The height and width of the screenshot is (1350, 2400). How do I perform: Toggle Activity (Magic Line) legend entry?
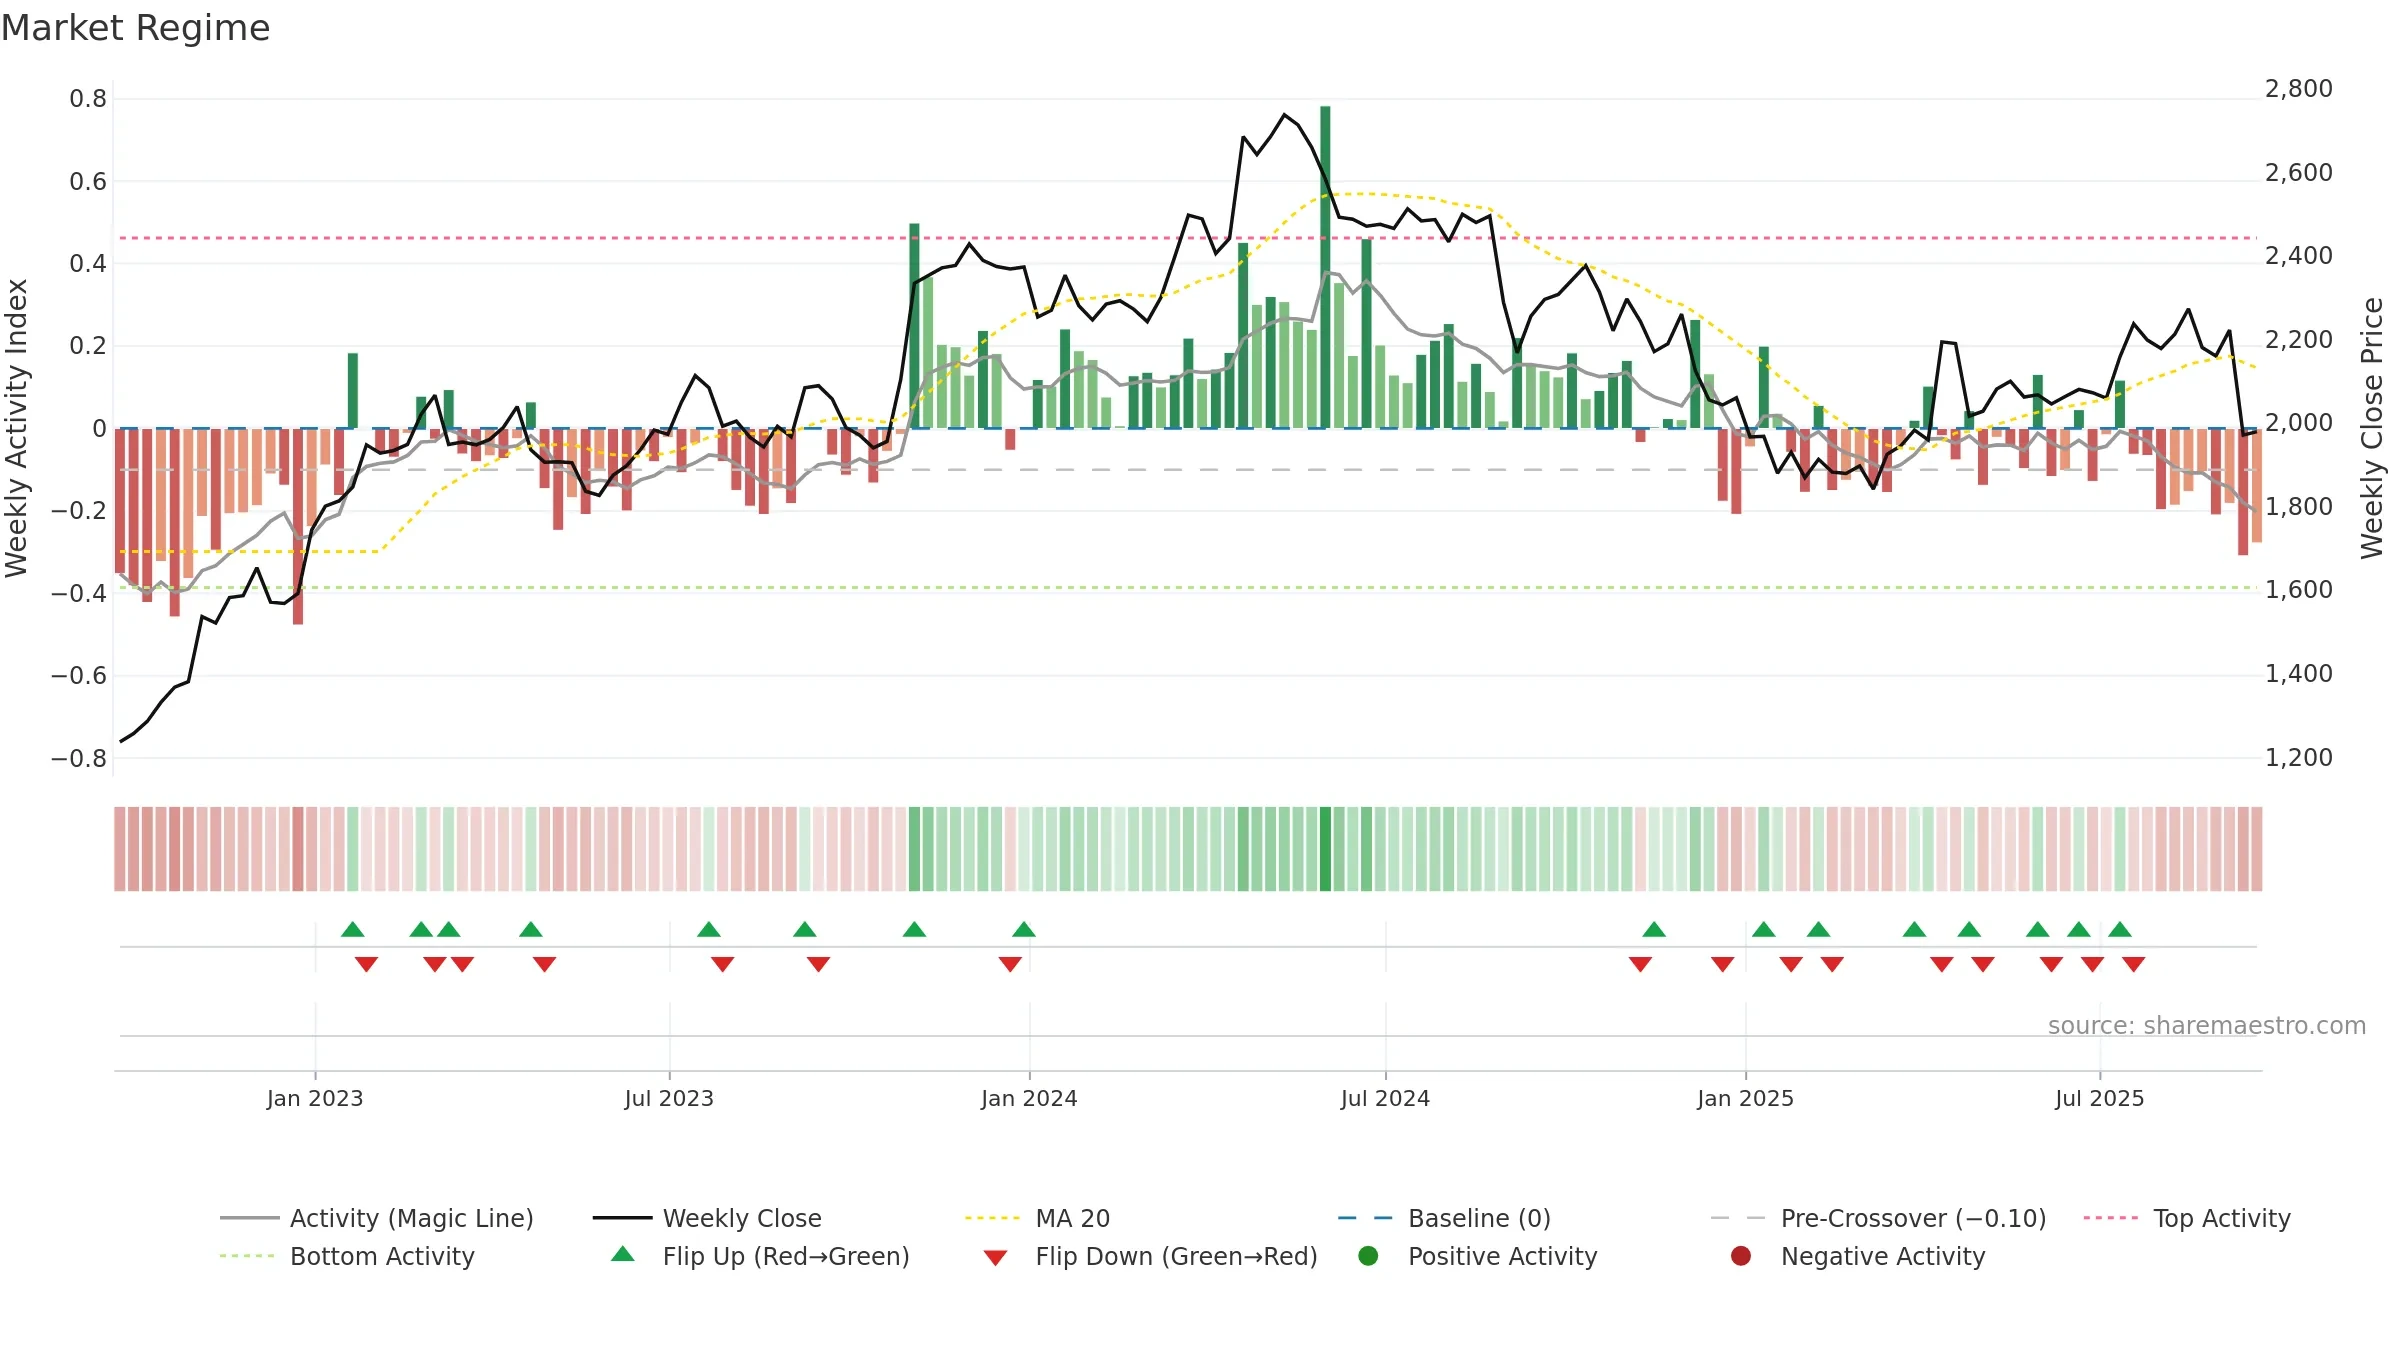(x=377, y=1218)
